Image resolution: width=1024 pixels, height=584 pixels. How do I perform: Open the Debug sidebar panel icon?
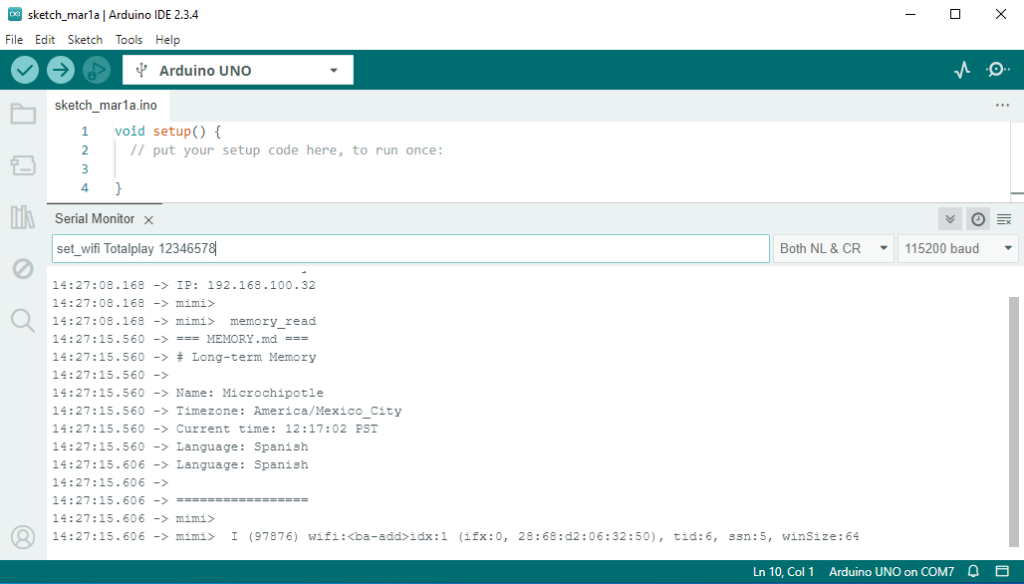tap(22, 268)
